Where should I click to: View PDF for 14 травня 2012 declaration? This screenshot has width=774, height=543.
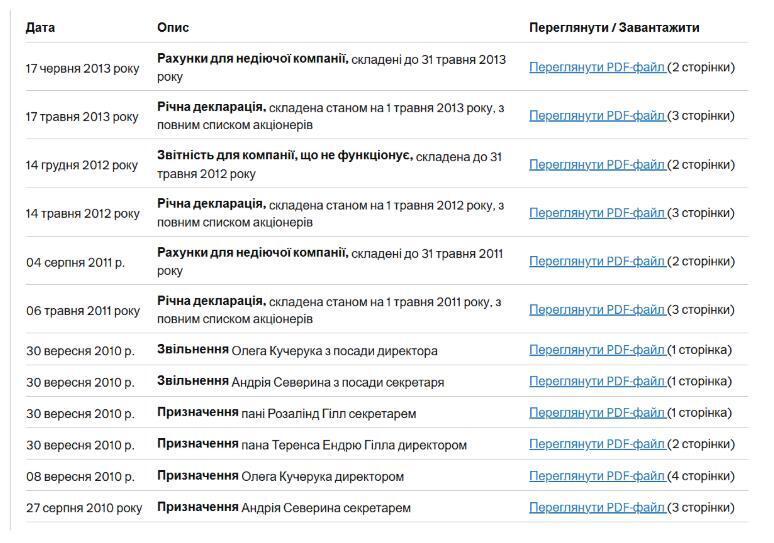(x=596, y=213)
